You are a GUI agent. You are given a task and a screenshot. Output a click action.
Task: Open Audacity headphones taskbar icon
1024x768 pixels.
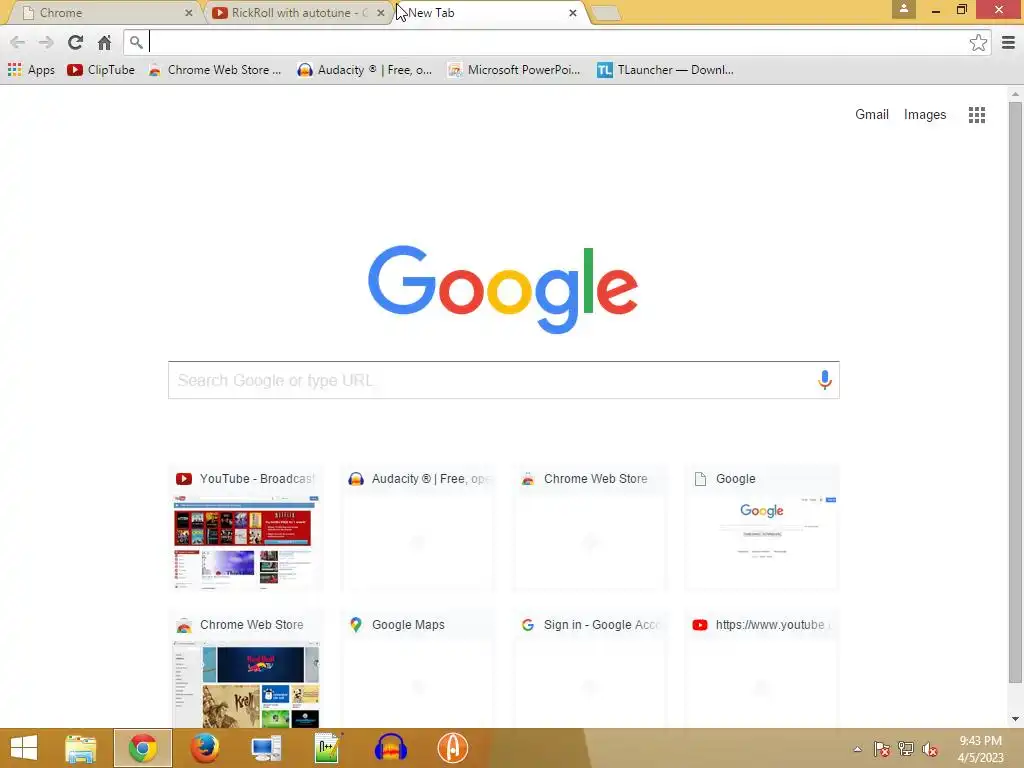click(391, 748)
